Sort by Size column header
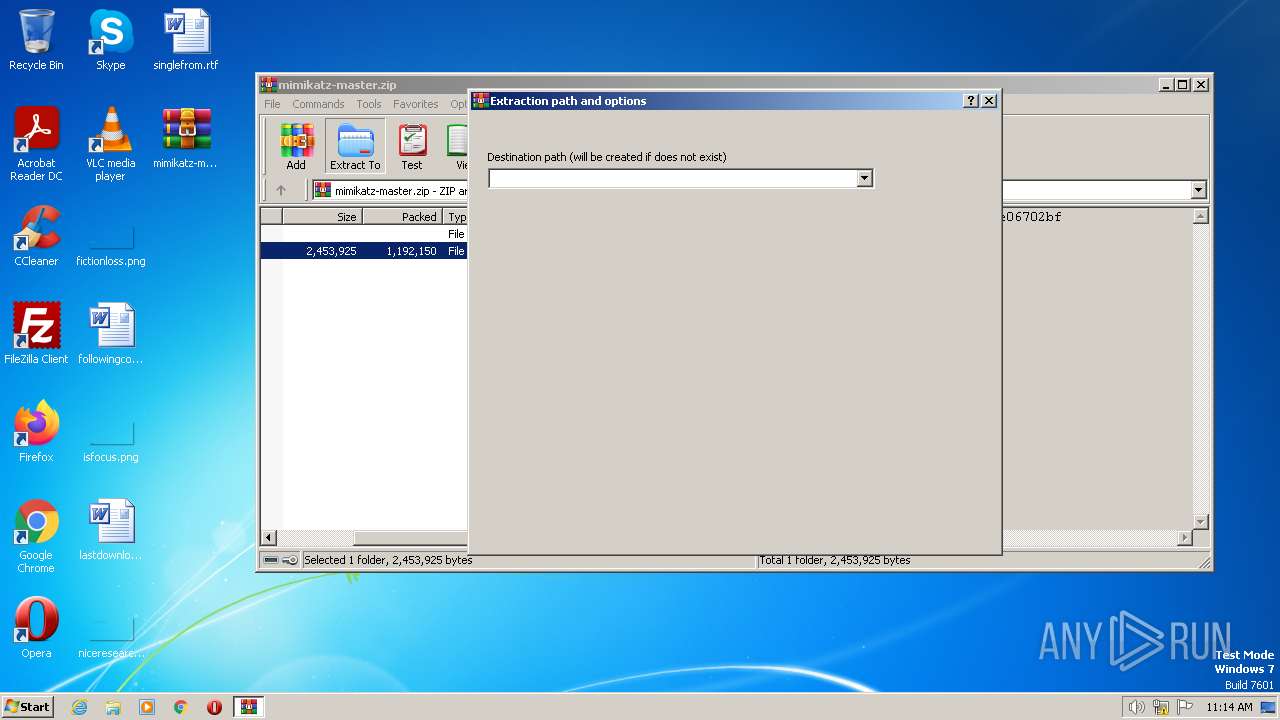Image resolution: width=1280 pixels, height=720 pixels. pyautogui.click(x=322, y=217)
